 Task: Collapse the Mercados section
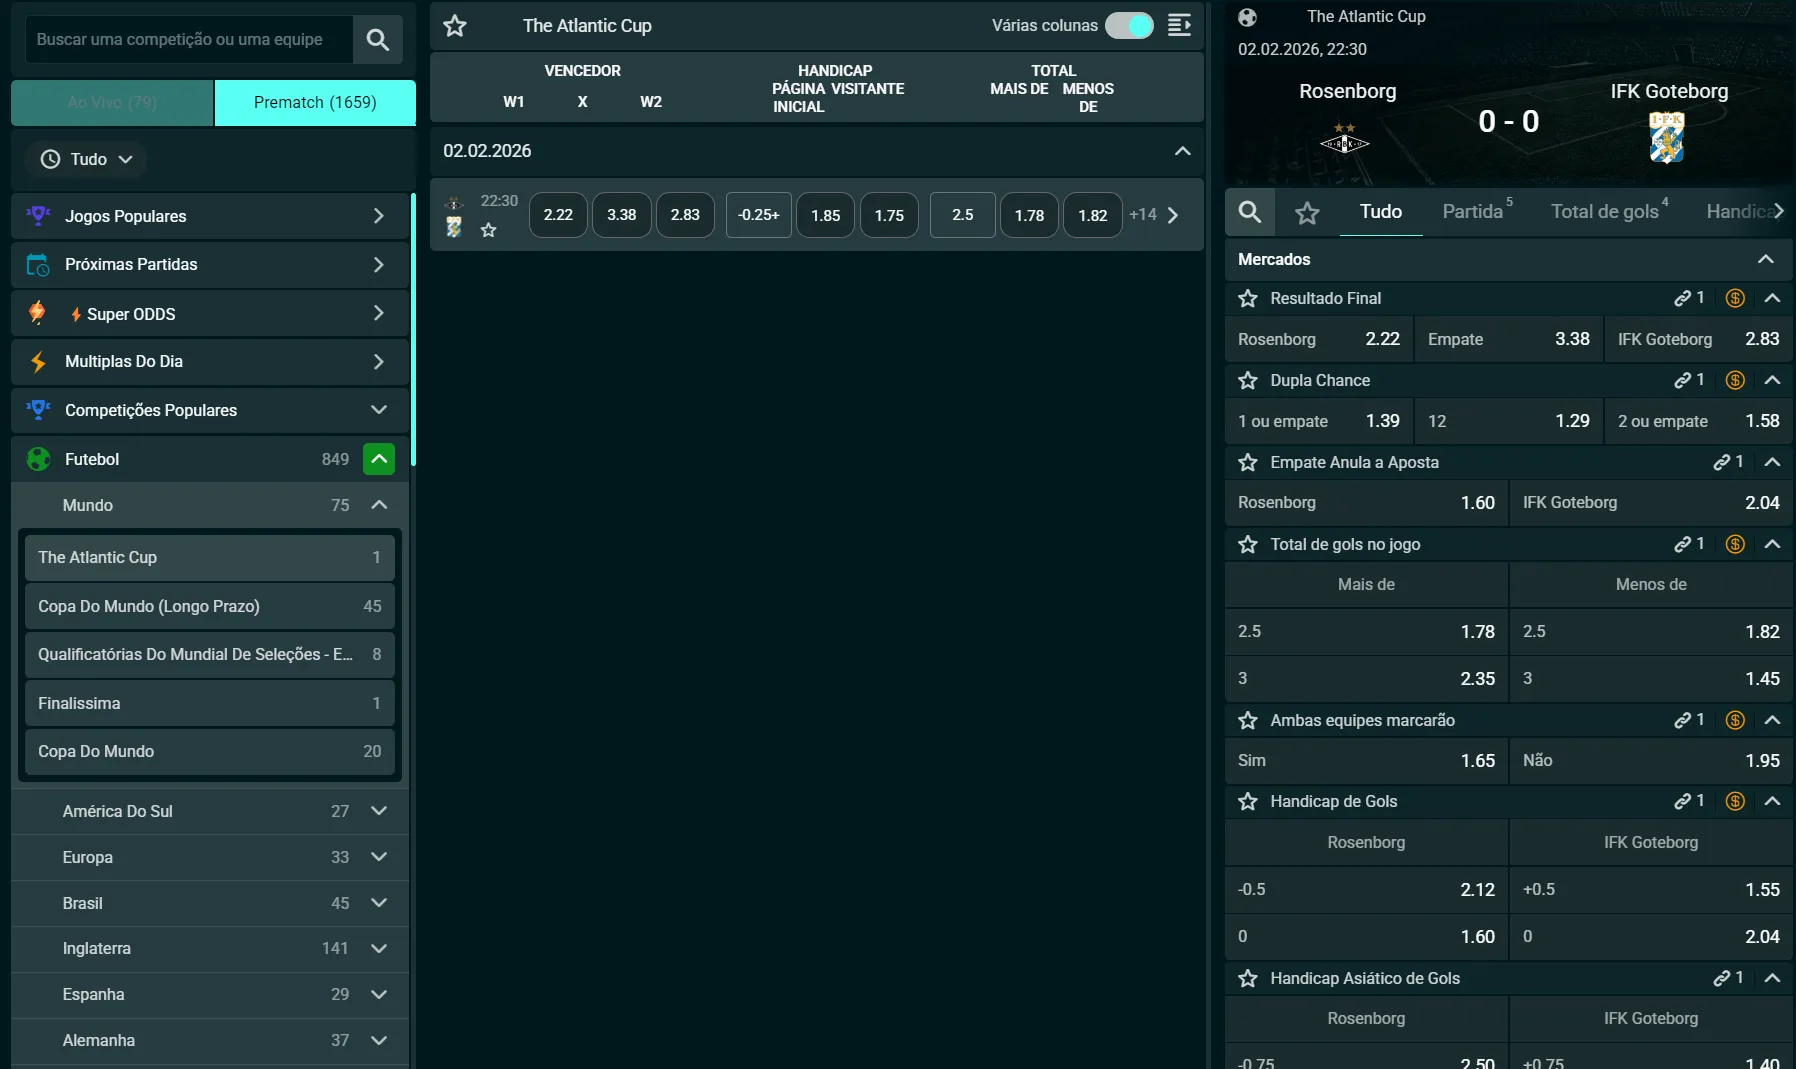click(1766, 259)
